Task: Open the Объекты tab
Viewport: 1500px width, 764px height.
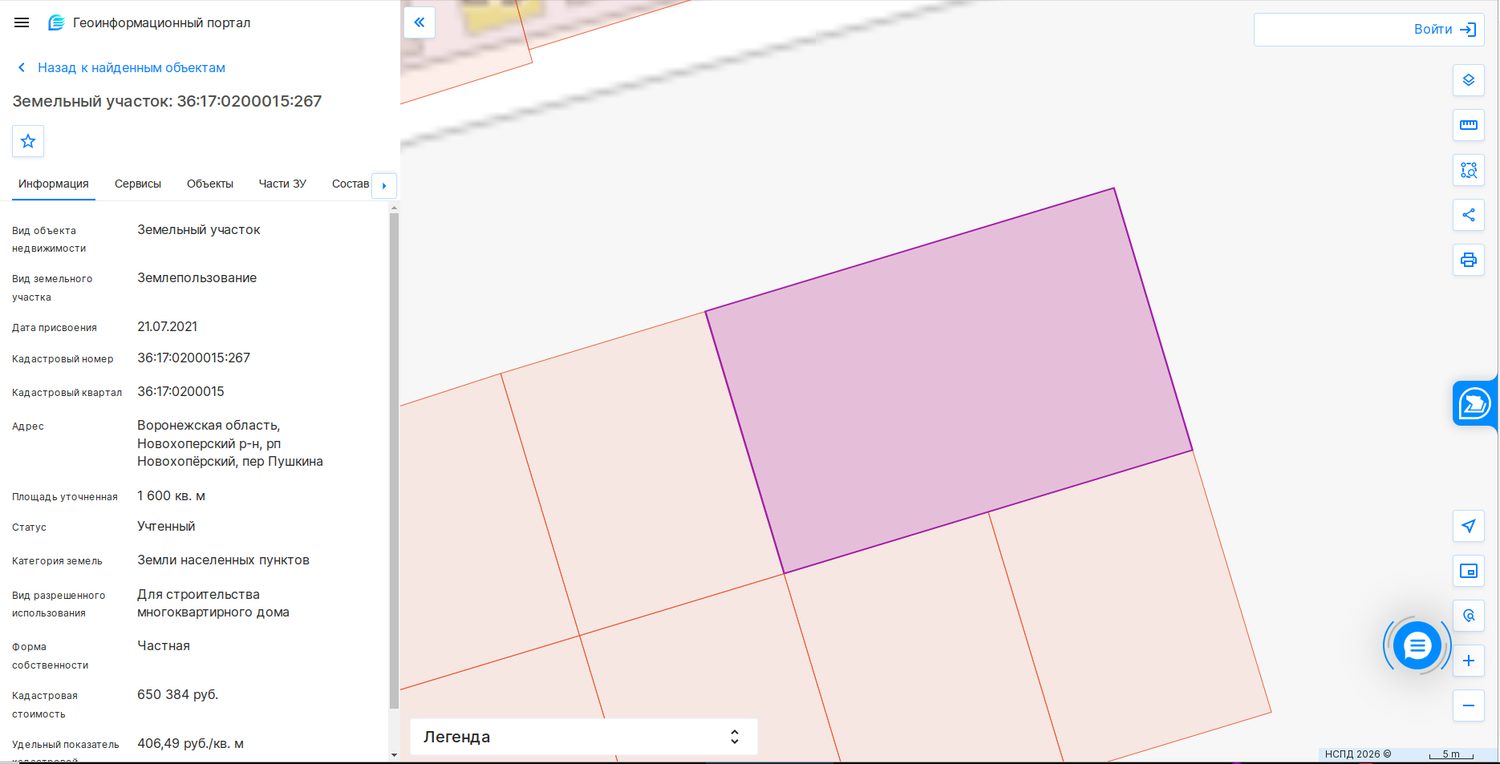Action: [x=210, y=184]
